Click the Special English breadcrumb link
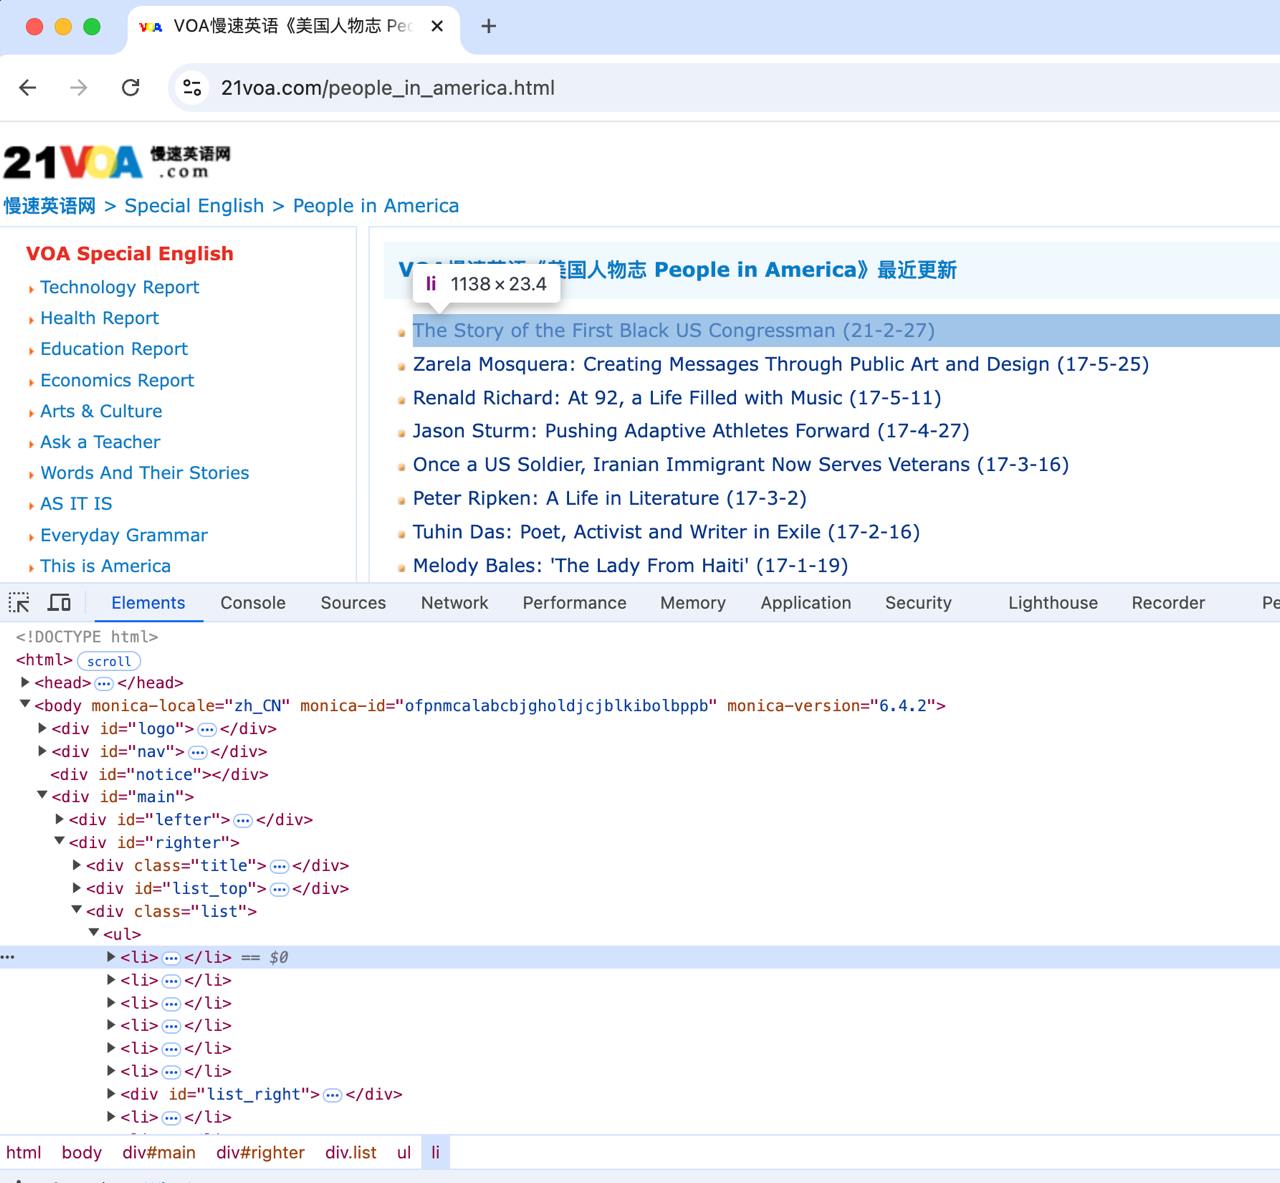1280x1183 pixels. pos(194,206)
